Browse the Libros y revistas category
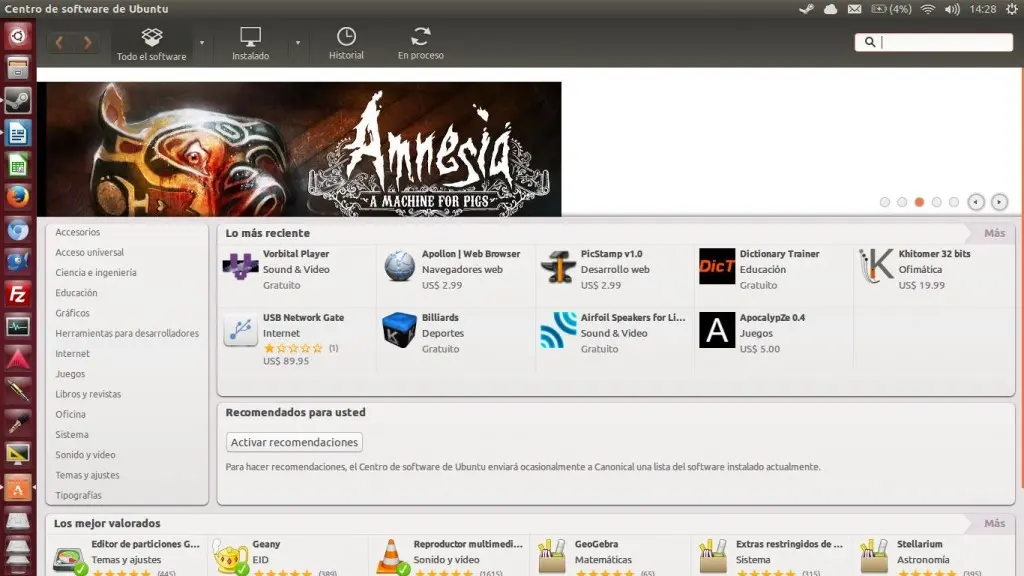Image resolution: width=1024 pixels, height=576 pixels. pyautogui.click(x=88, y=394)
